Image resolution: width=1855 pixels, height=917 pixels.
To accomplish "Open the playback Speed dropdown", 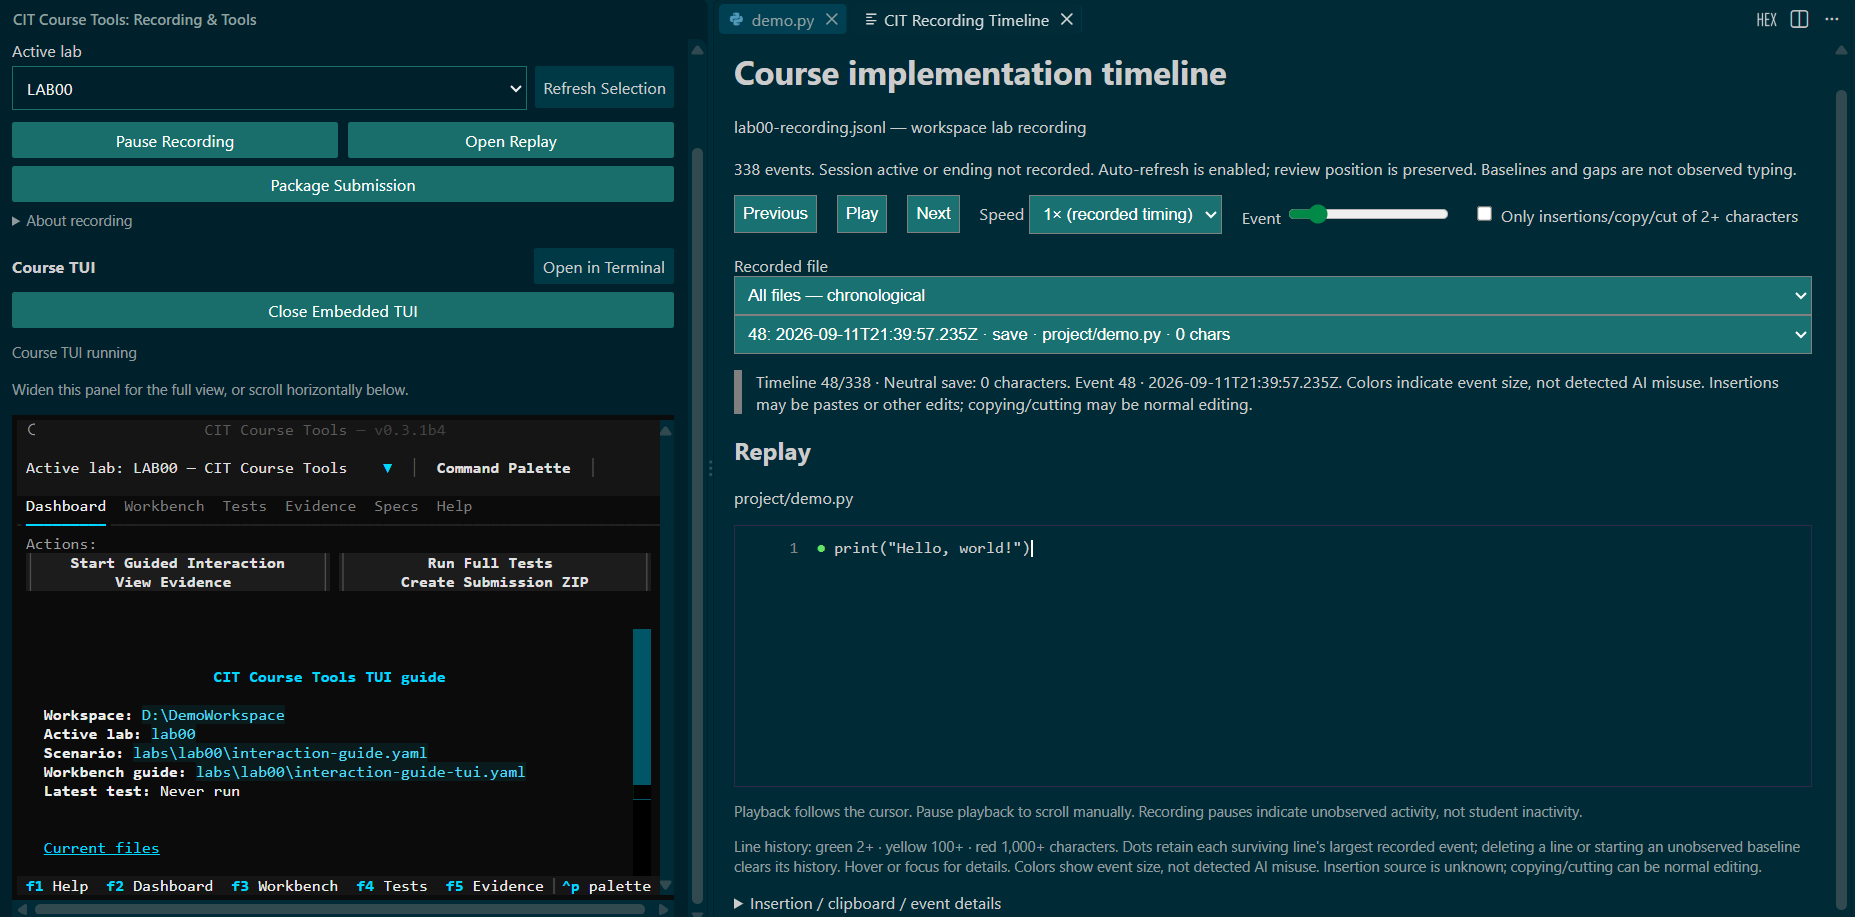I will (1125, 214).
